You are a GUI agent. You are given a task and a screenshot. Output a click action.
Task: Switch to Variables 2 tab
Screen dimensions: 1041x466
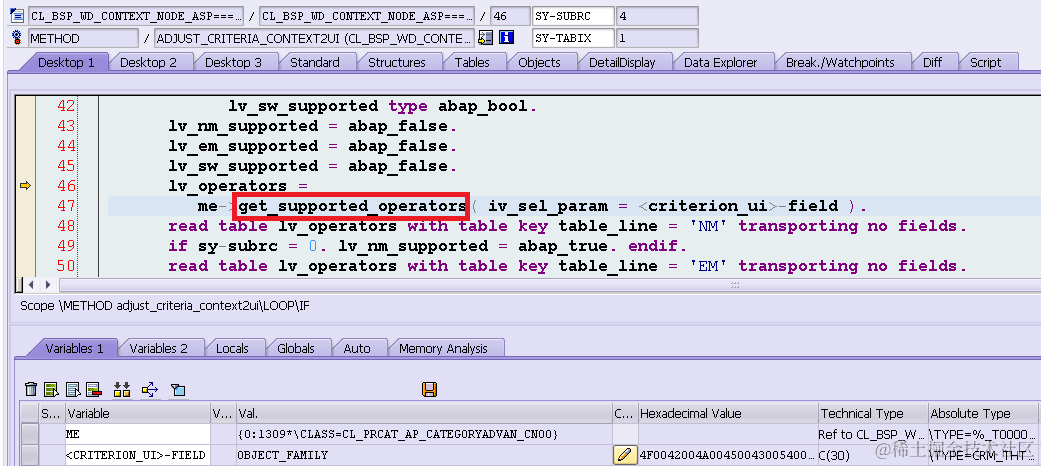coord(158,348)
